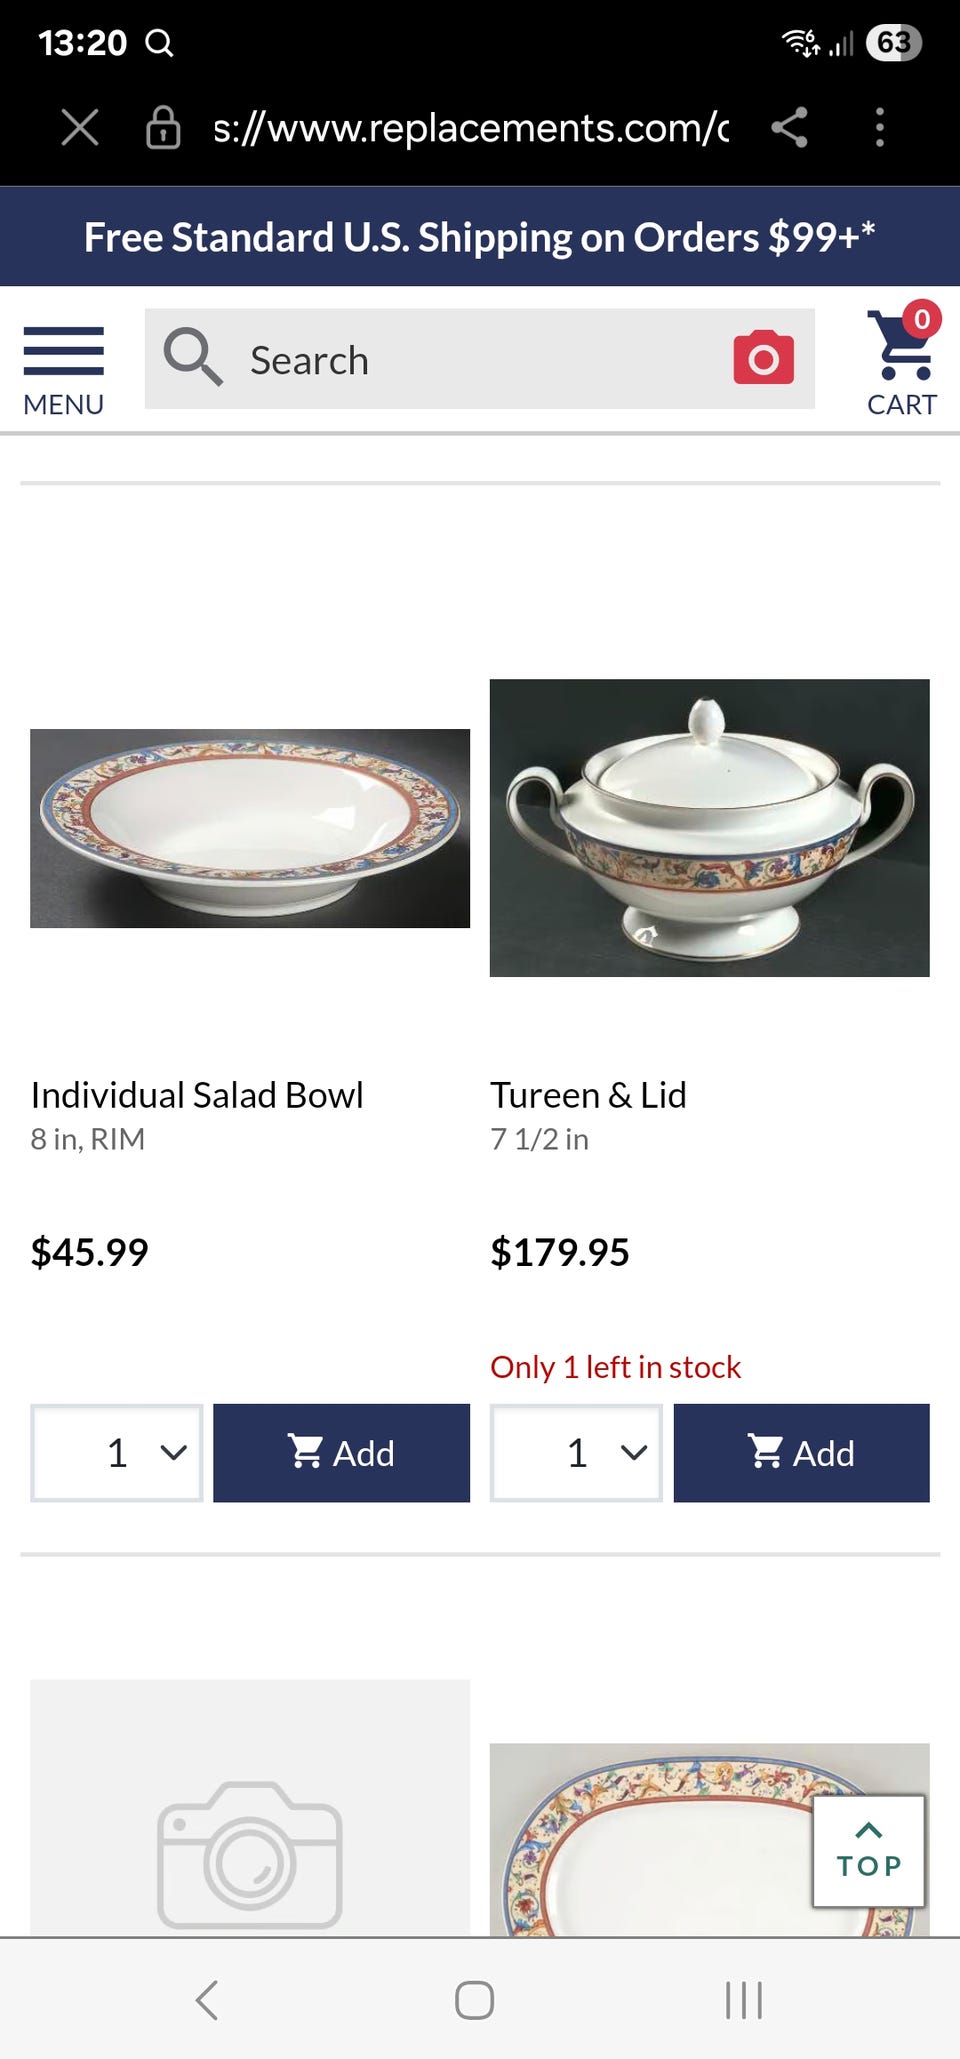Open the Tureen & Lid product image
This screenshot has height=2059, width=960.
pos(709,828)
